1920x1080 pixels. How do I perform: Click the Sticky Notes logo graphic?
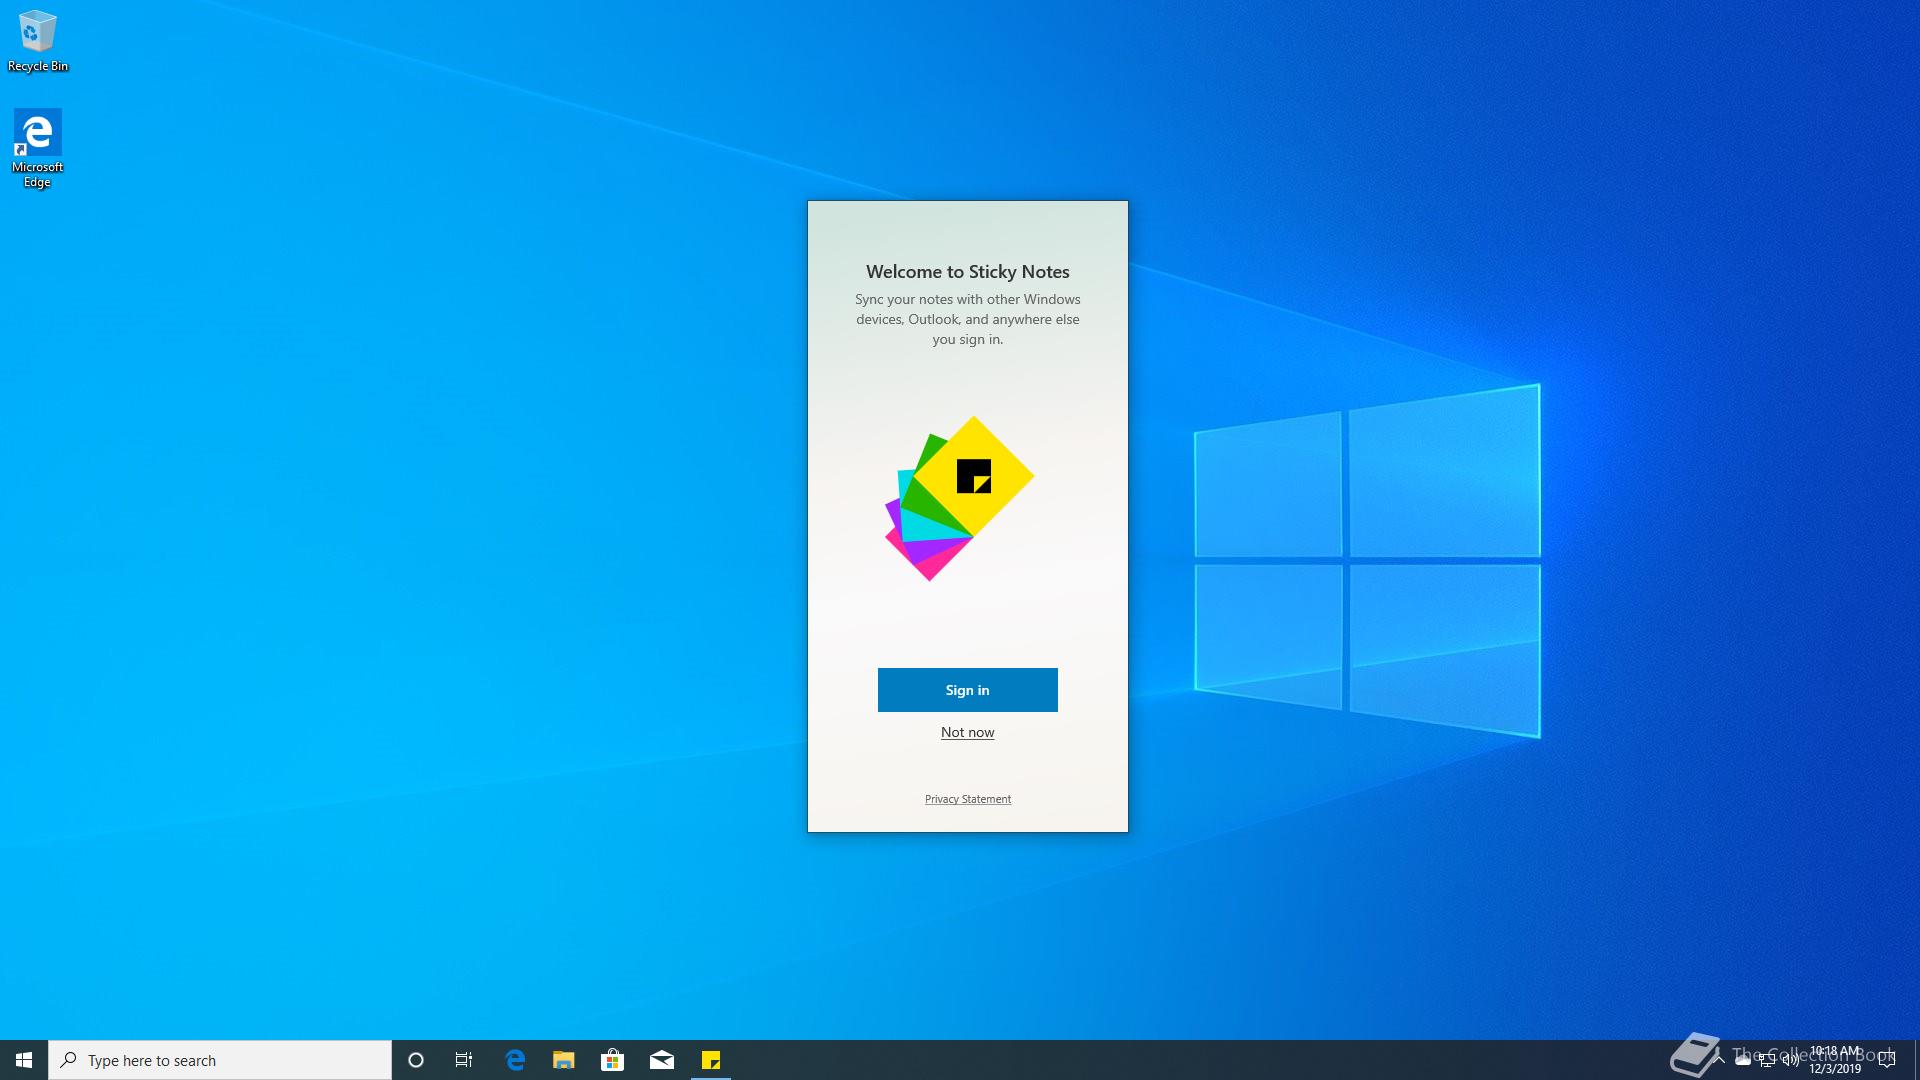(960, 498)
